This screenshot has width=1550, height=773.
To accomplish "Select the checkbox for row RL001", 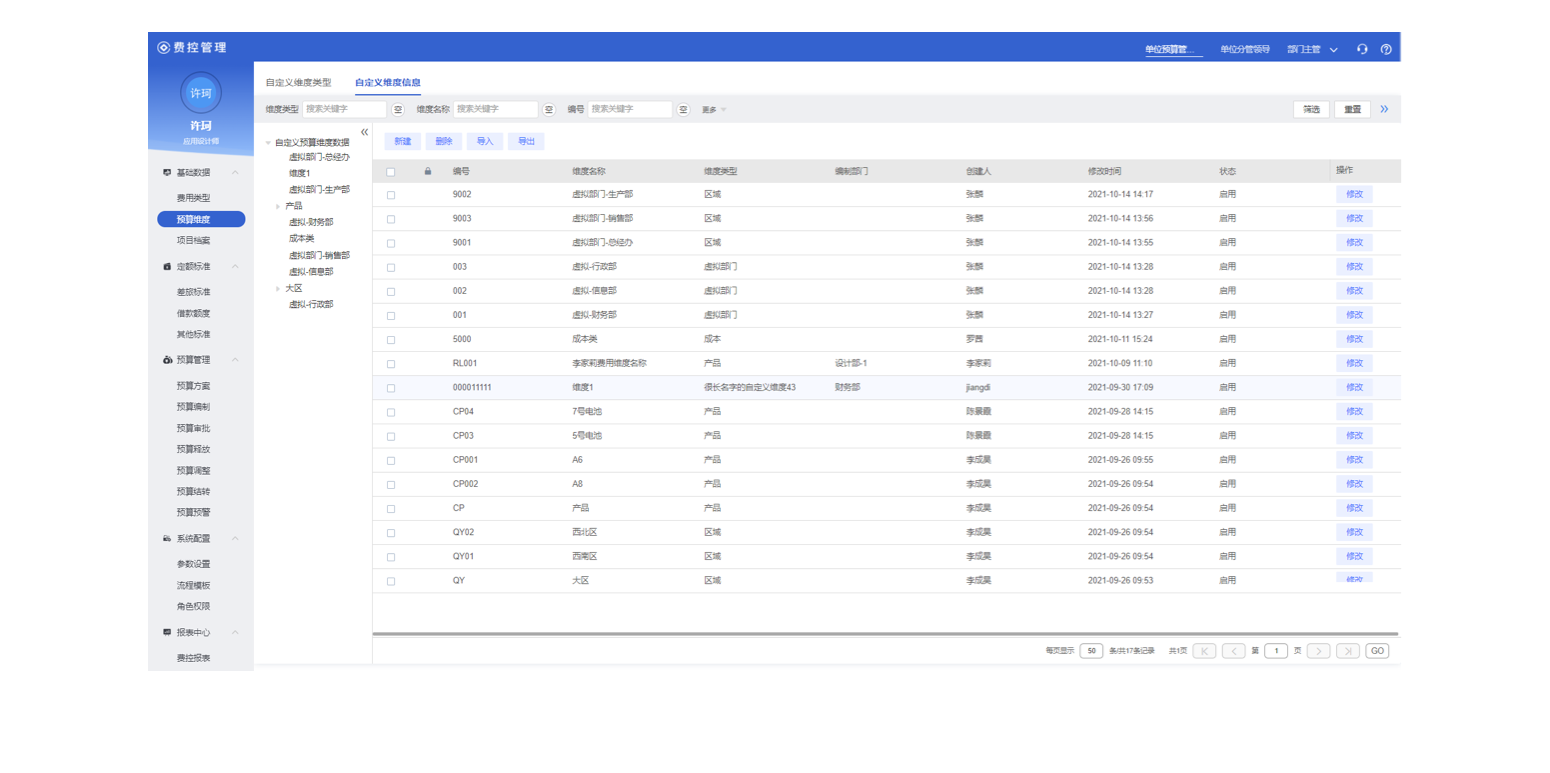I will point(391,364).
